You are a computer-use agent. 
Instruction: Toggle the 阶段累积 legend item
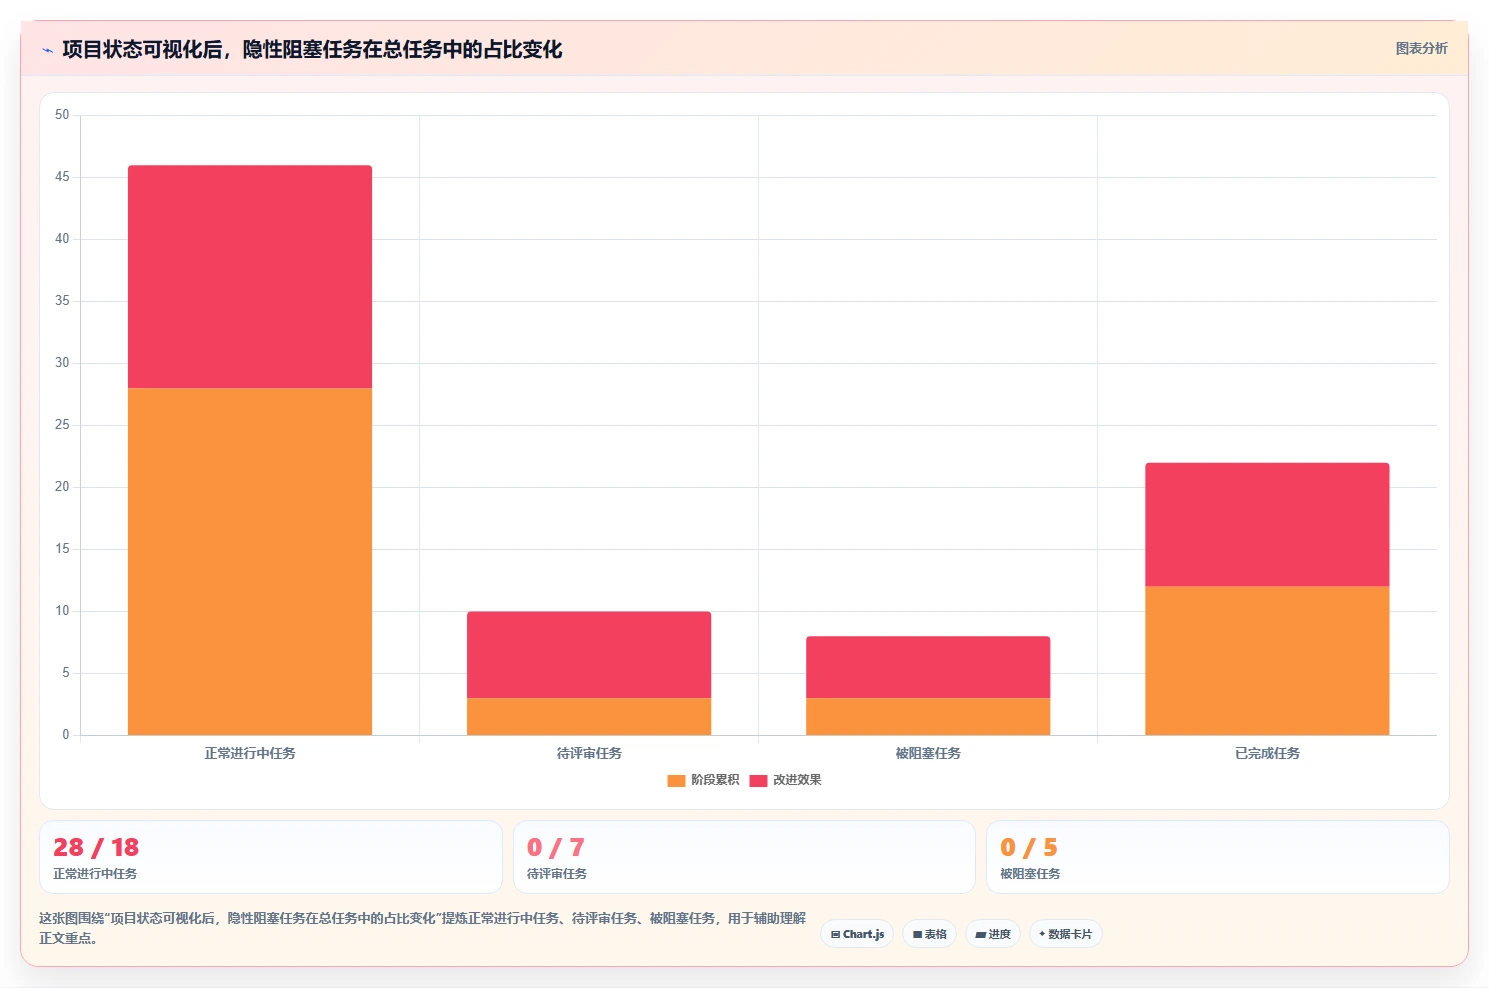[x=703, y=780]
